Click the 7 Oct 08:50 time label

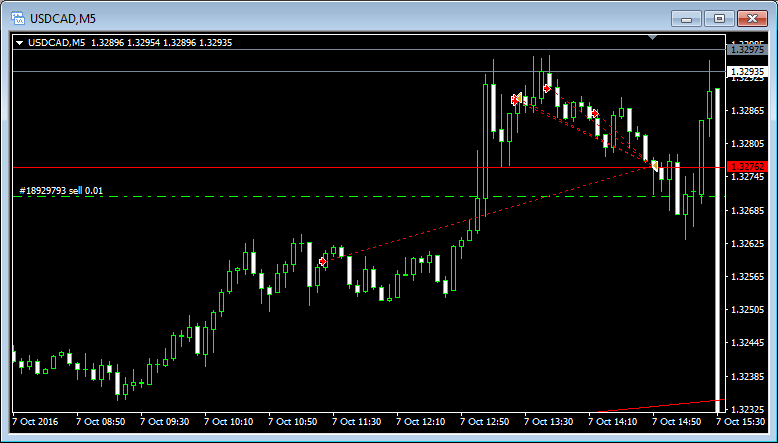(x=101, y=422)
